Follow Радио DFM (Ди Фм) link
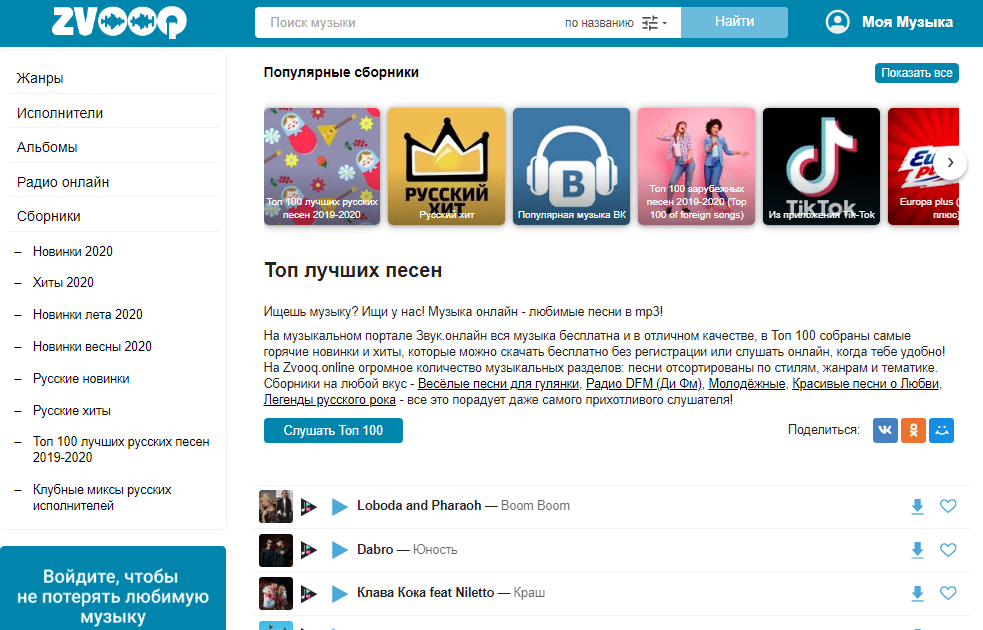This screenshot has height=630, width=983. point(643,384)
